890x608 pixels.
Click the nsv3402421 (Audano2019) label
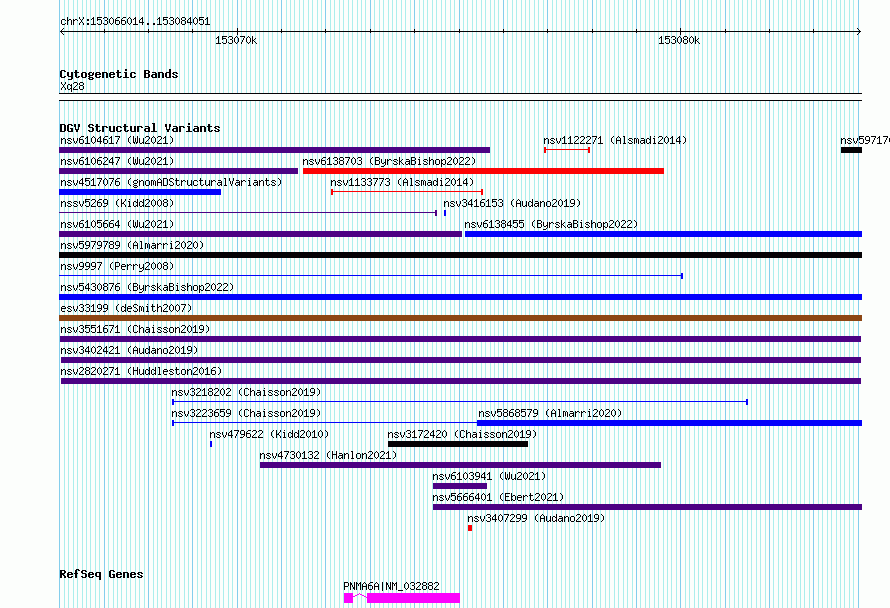pos(129,350)
